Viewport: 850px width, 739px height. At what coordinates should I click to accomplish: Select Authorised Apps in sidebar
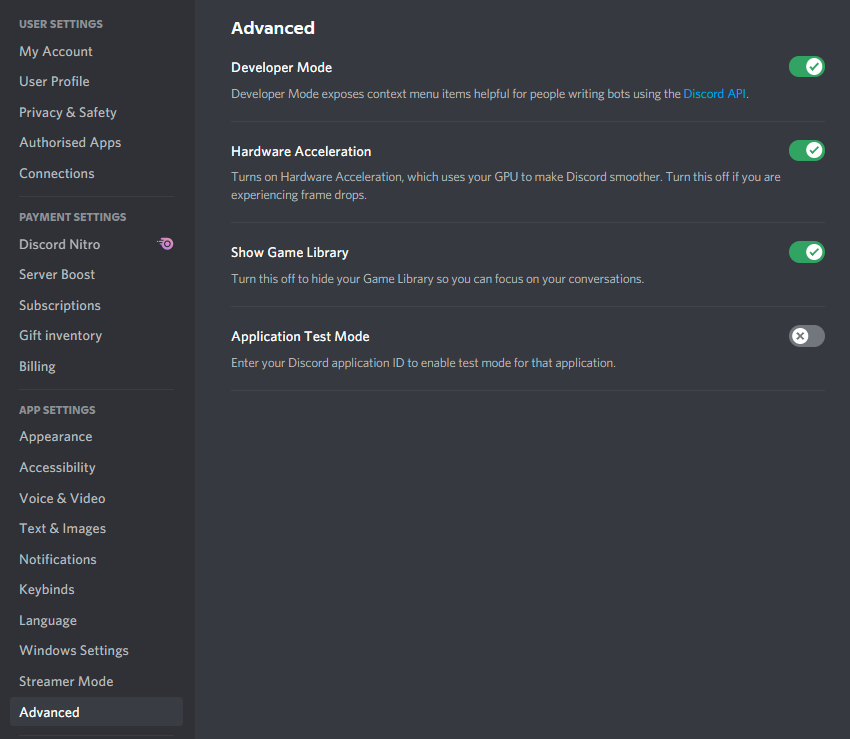[x=70, y=143]
